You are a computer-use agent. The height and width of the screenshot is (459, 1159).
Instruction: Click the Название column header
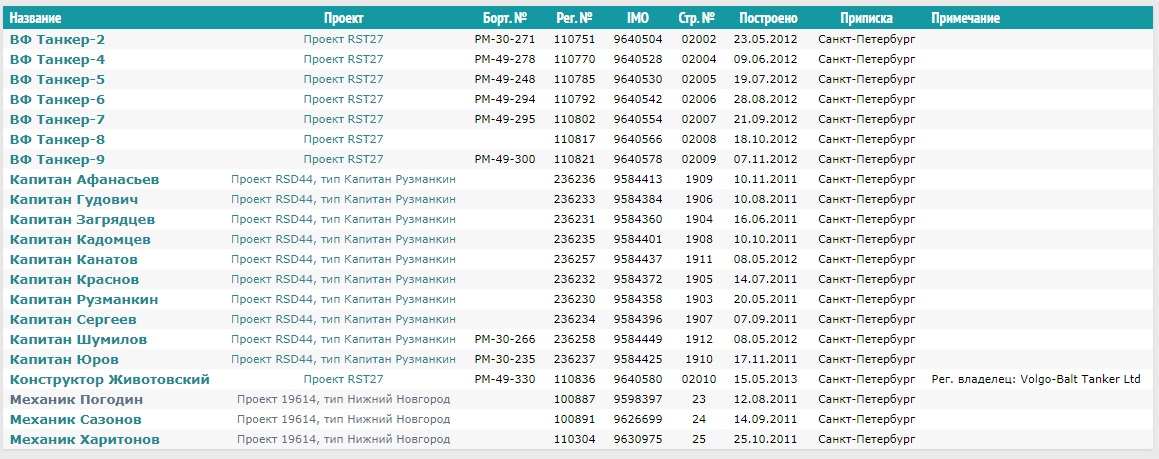click(35, 18)
